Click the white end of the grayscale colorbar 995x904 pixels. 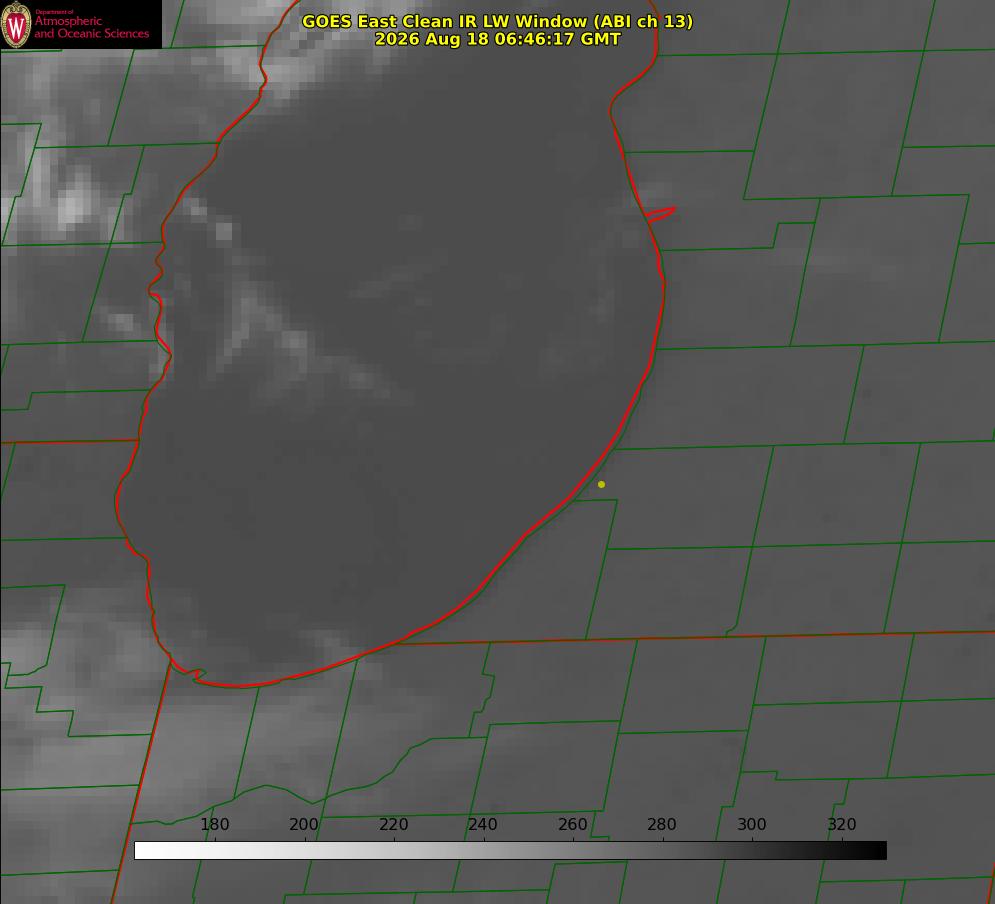point(146,850)
